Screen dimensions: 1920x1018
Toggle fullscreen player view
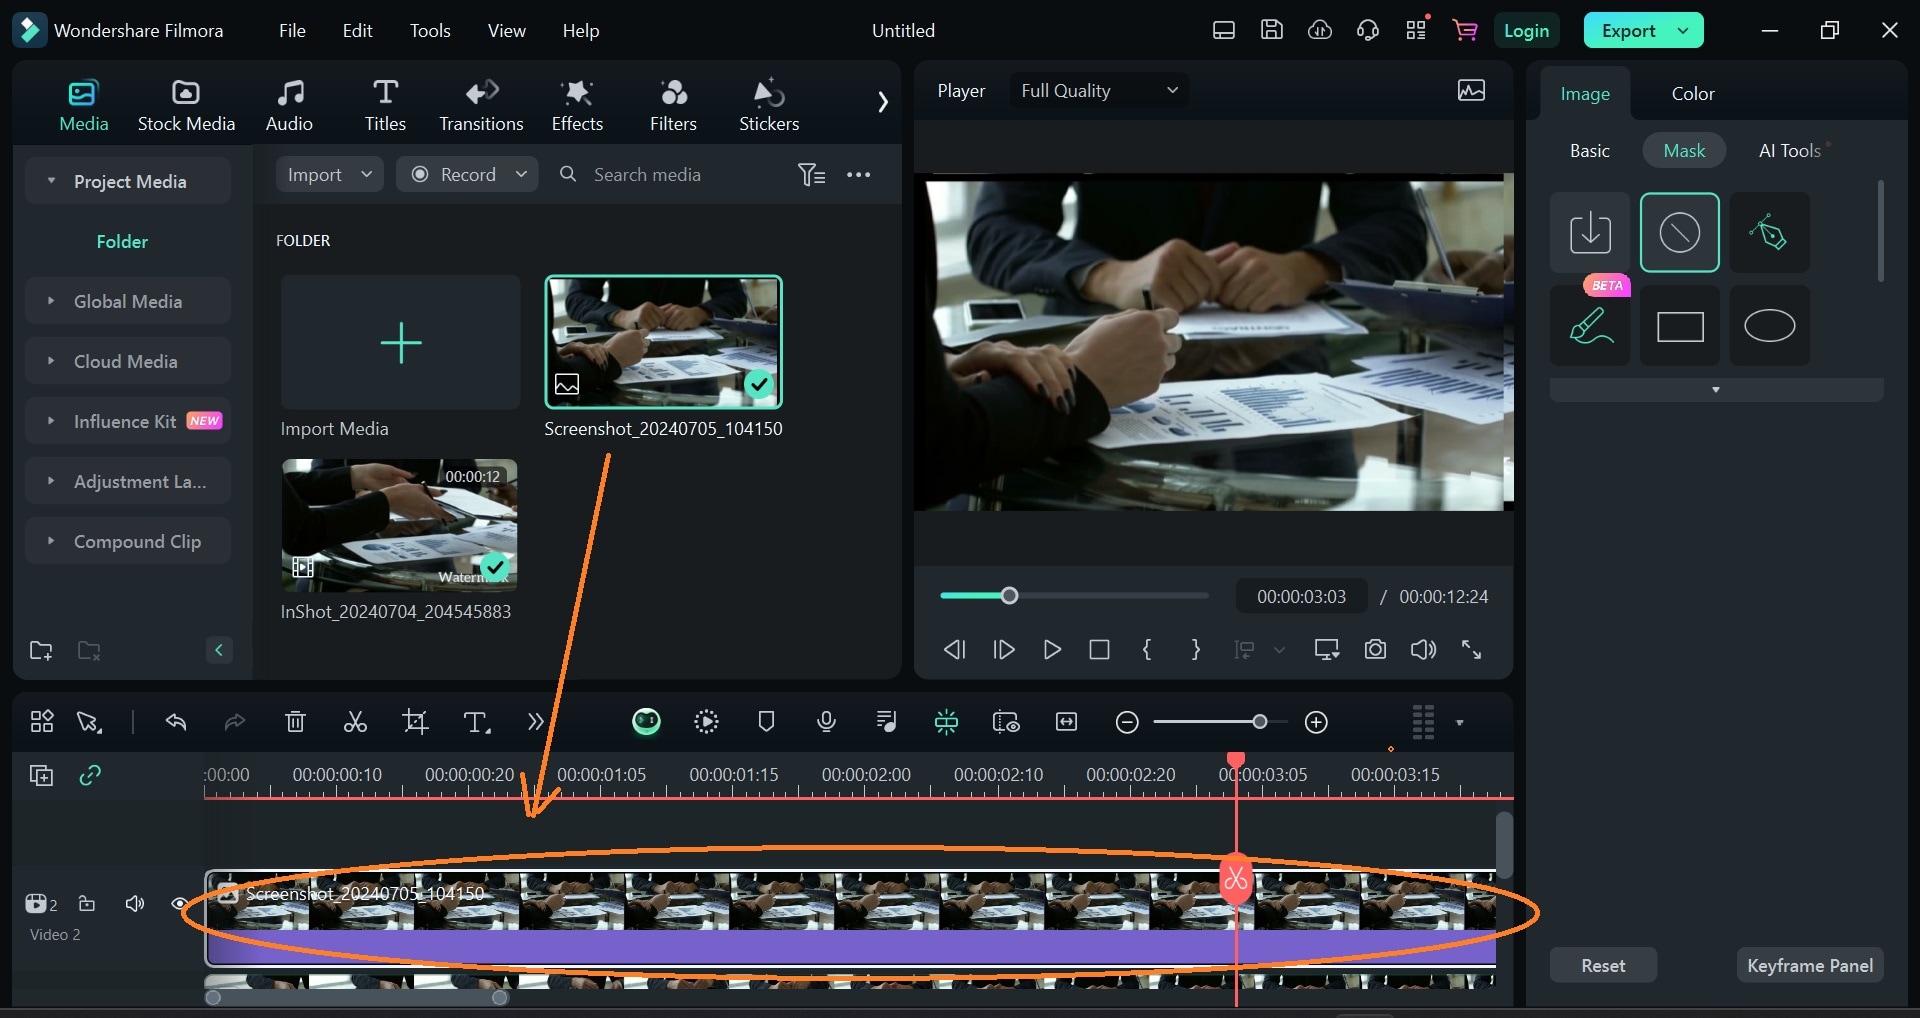tap(1471, 650)
